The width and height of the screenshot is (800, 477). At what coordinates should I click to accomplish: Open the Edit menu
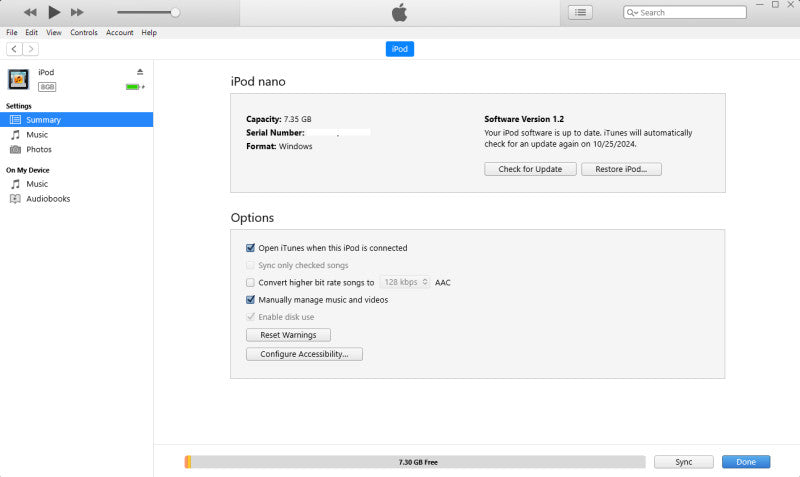click(32, 32)
